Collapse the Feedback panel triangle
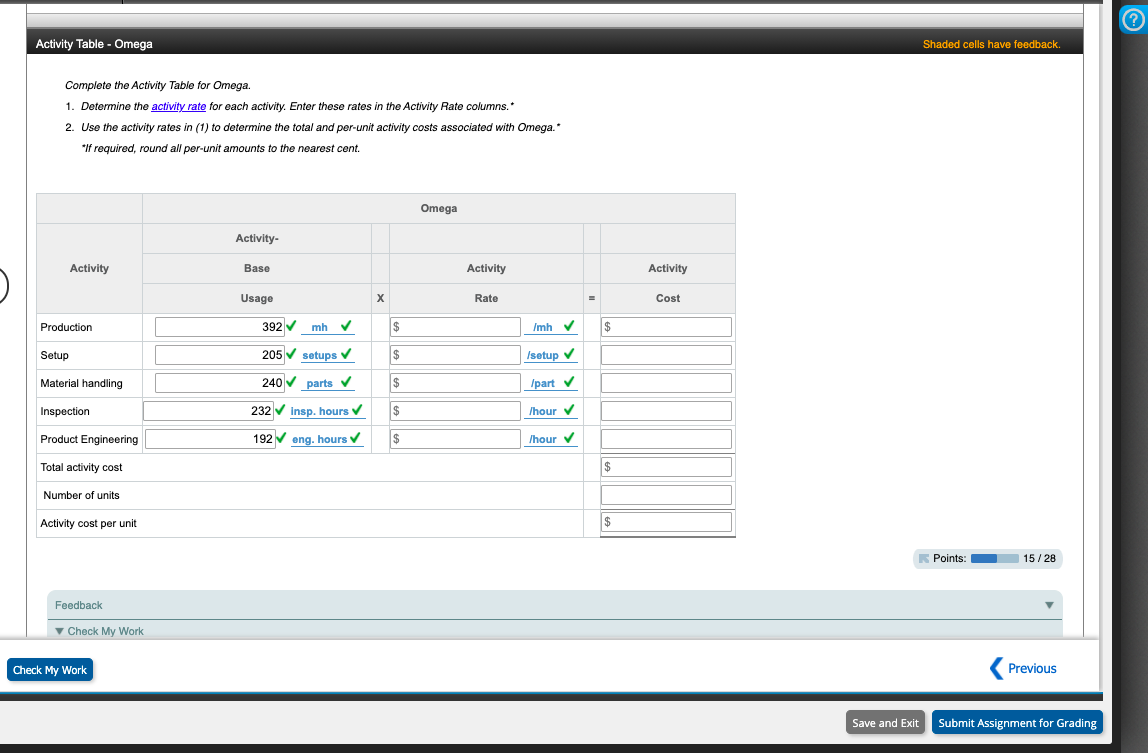The width and height of the screenshot is (1148, 753). (x=1049, y=604)
